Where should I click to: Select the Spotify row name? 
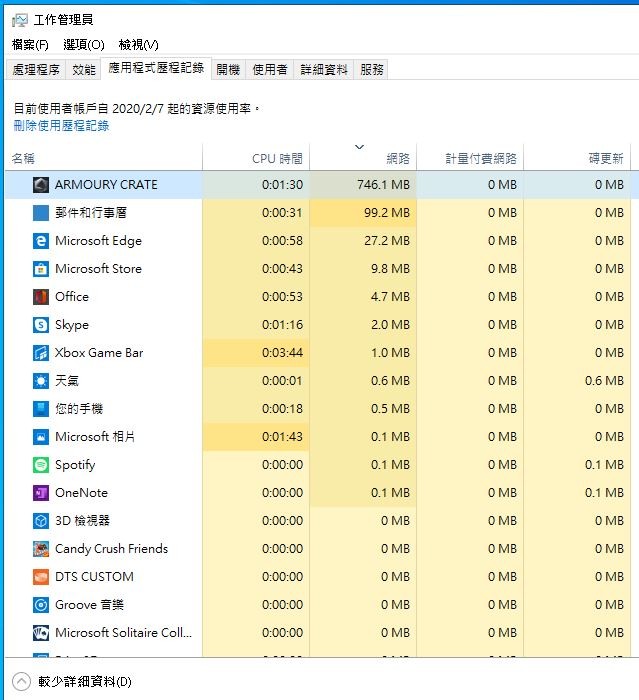point(75,465)
